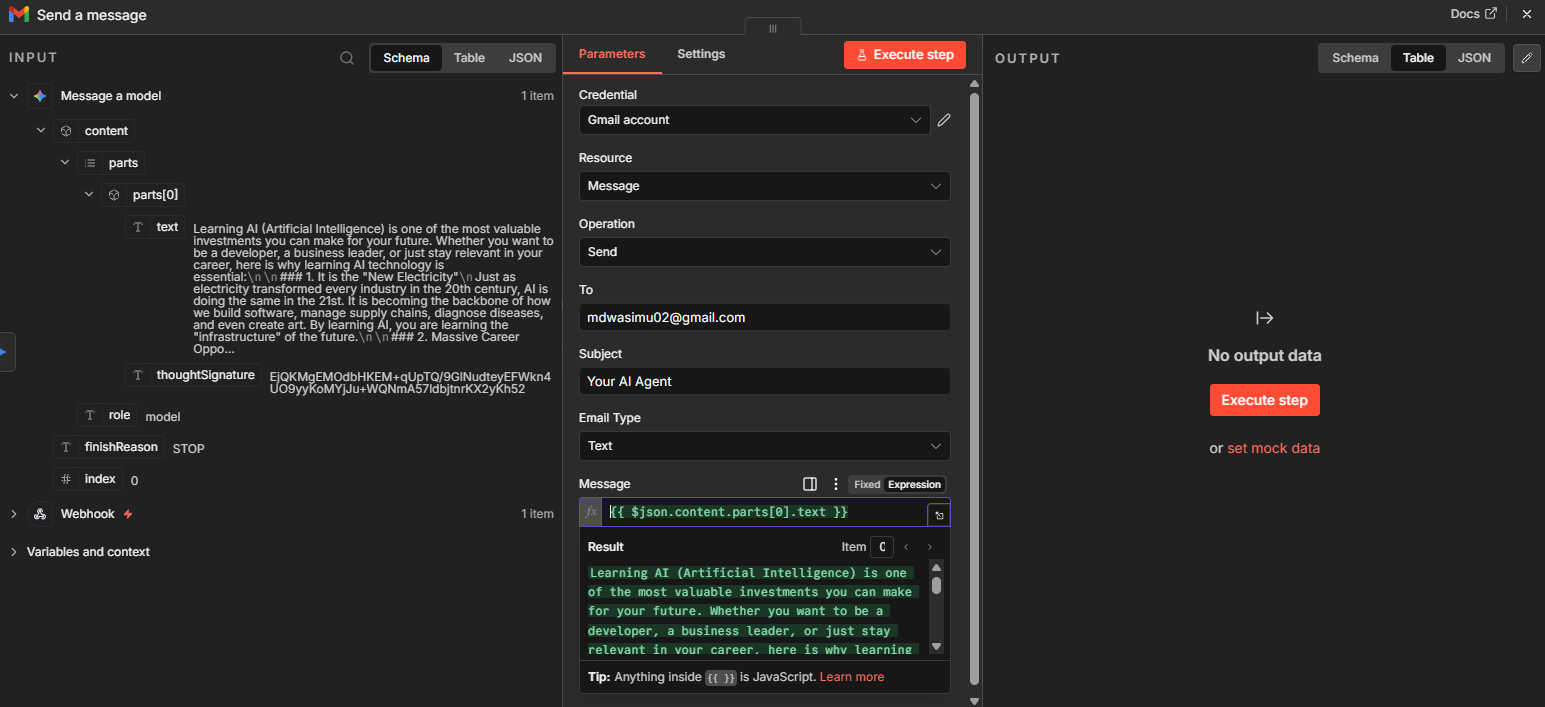The height and width of the screenshot is (707, 1545).
Task: Click Execute step button in Output panel
Action: (x=1264, y=400)
